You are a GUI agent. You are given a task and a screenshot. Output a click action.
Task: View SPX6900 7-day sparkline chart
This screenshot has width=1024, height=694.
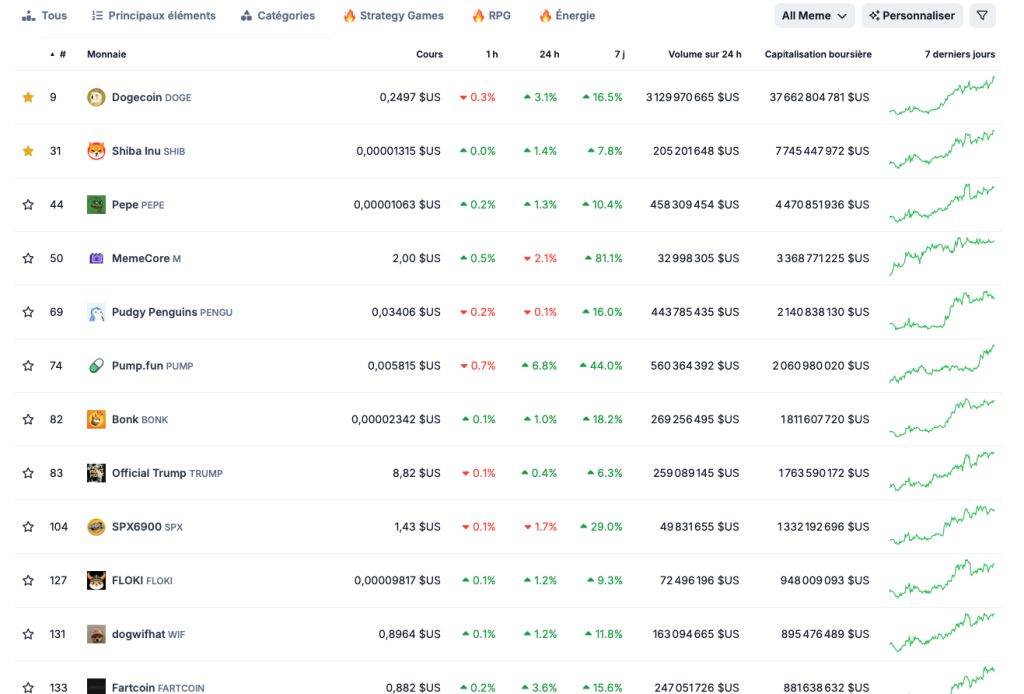(x=942, y=526)
